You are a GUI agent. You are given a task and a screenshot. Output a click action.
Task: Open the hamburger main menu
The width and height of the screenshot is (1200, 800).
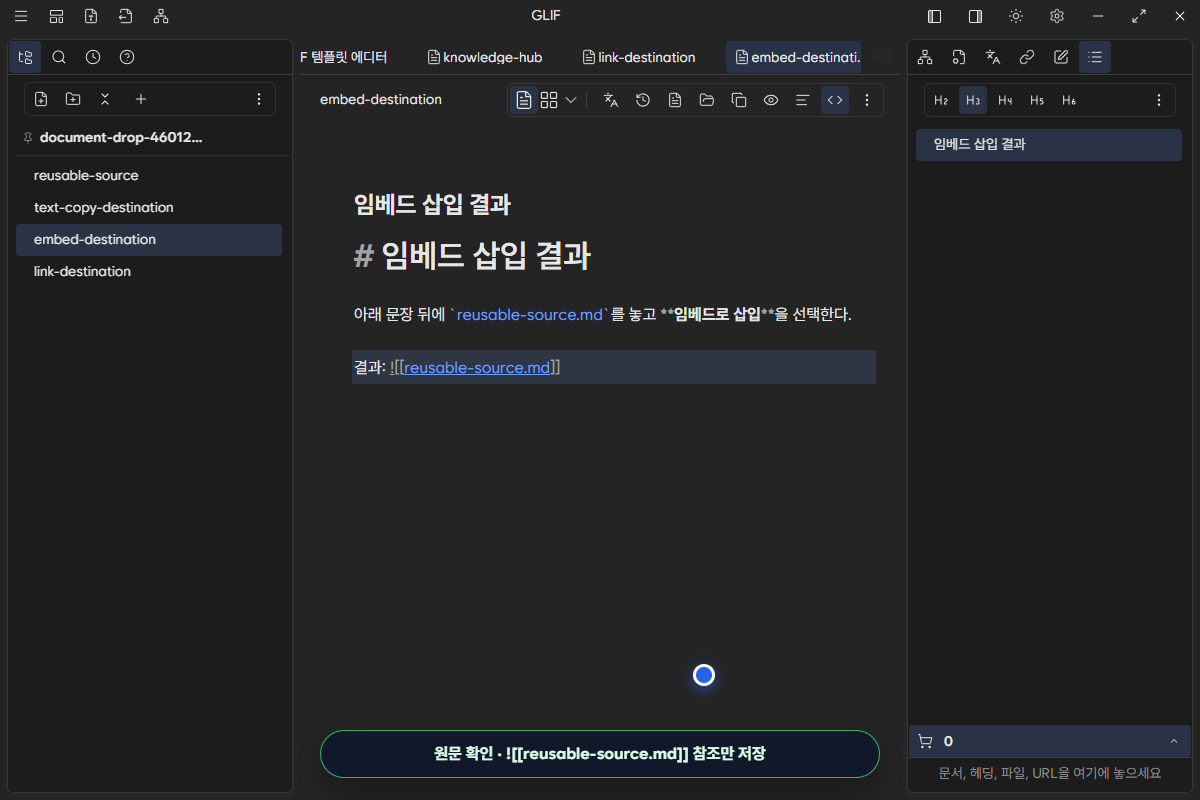click(21, 16)
